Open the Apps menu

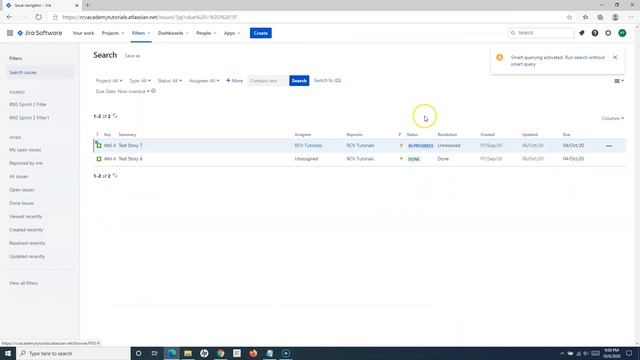point(232,33)
